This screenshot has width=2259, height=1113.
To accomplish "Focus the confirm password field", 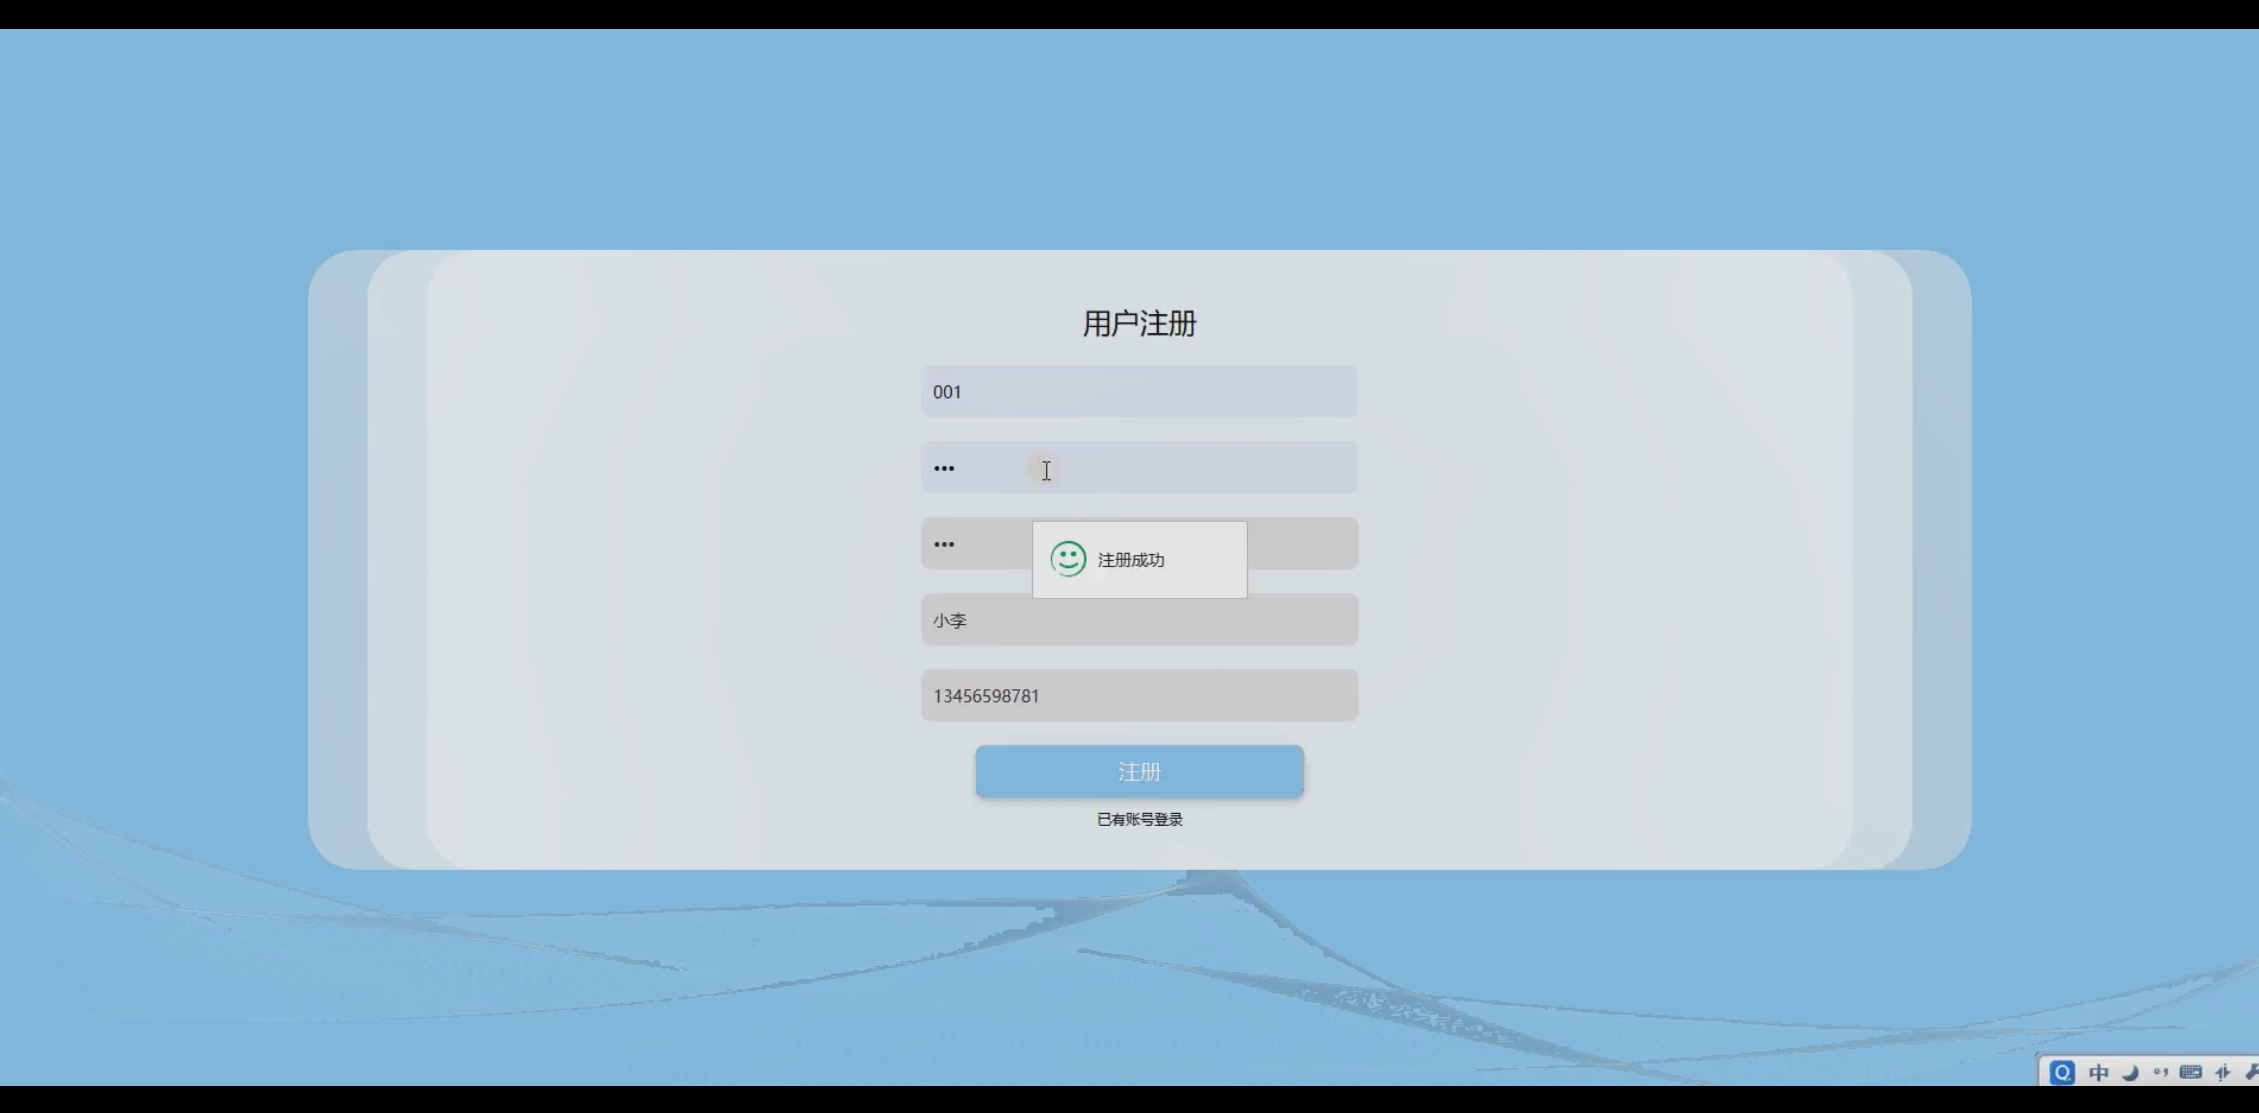I will [x=975, y=544].
